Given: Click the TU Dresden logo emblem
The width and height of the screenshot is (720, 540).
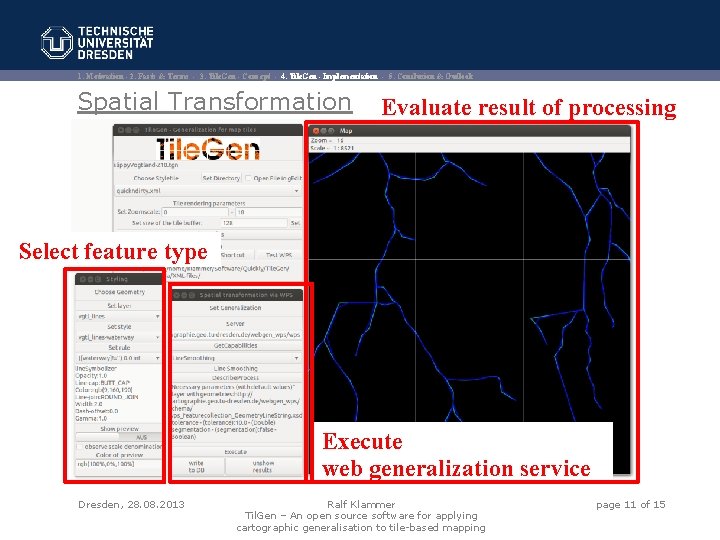Looking at the screenshot, I should tap(57, 42).
